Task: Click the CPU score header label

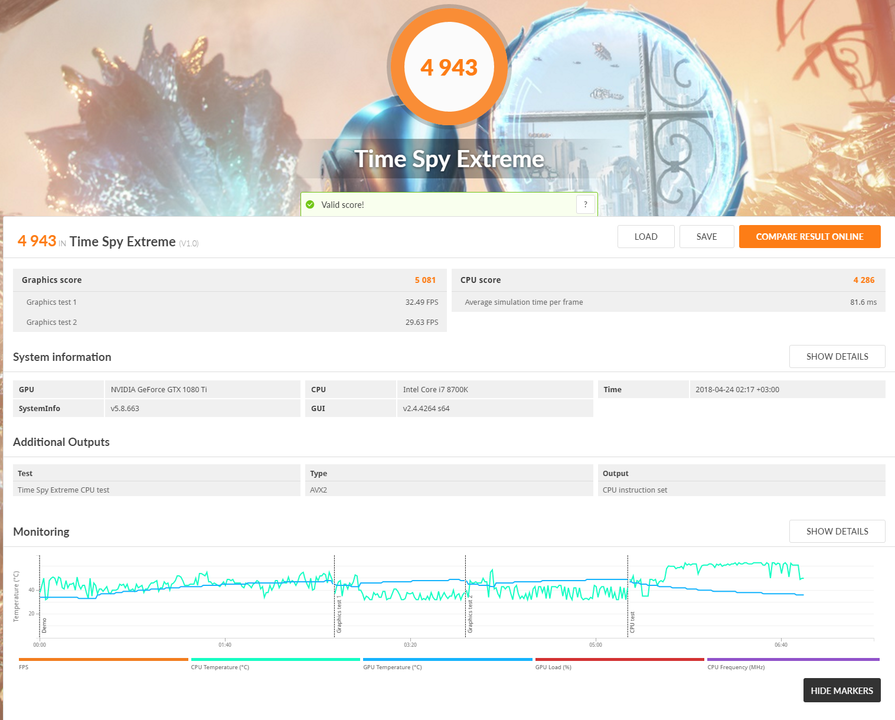Action: (x=480, y=280)
